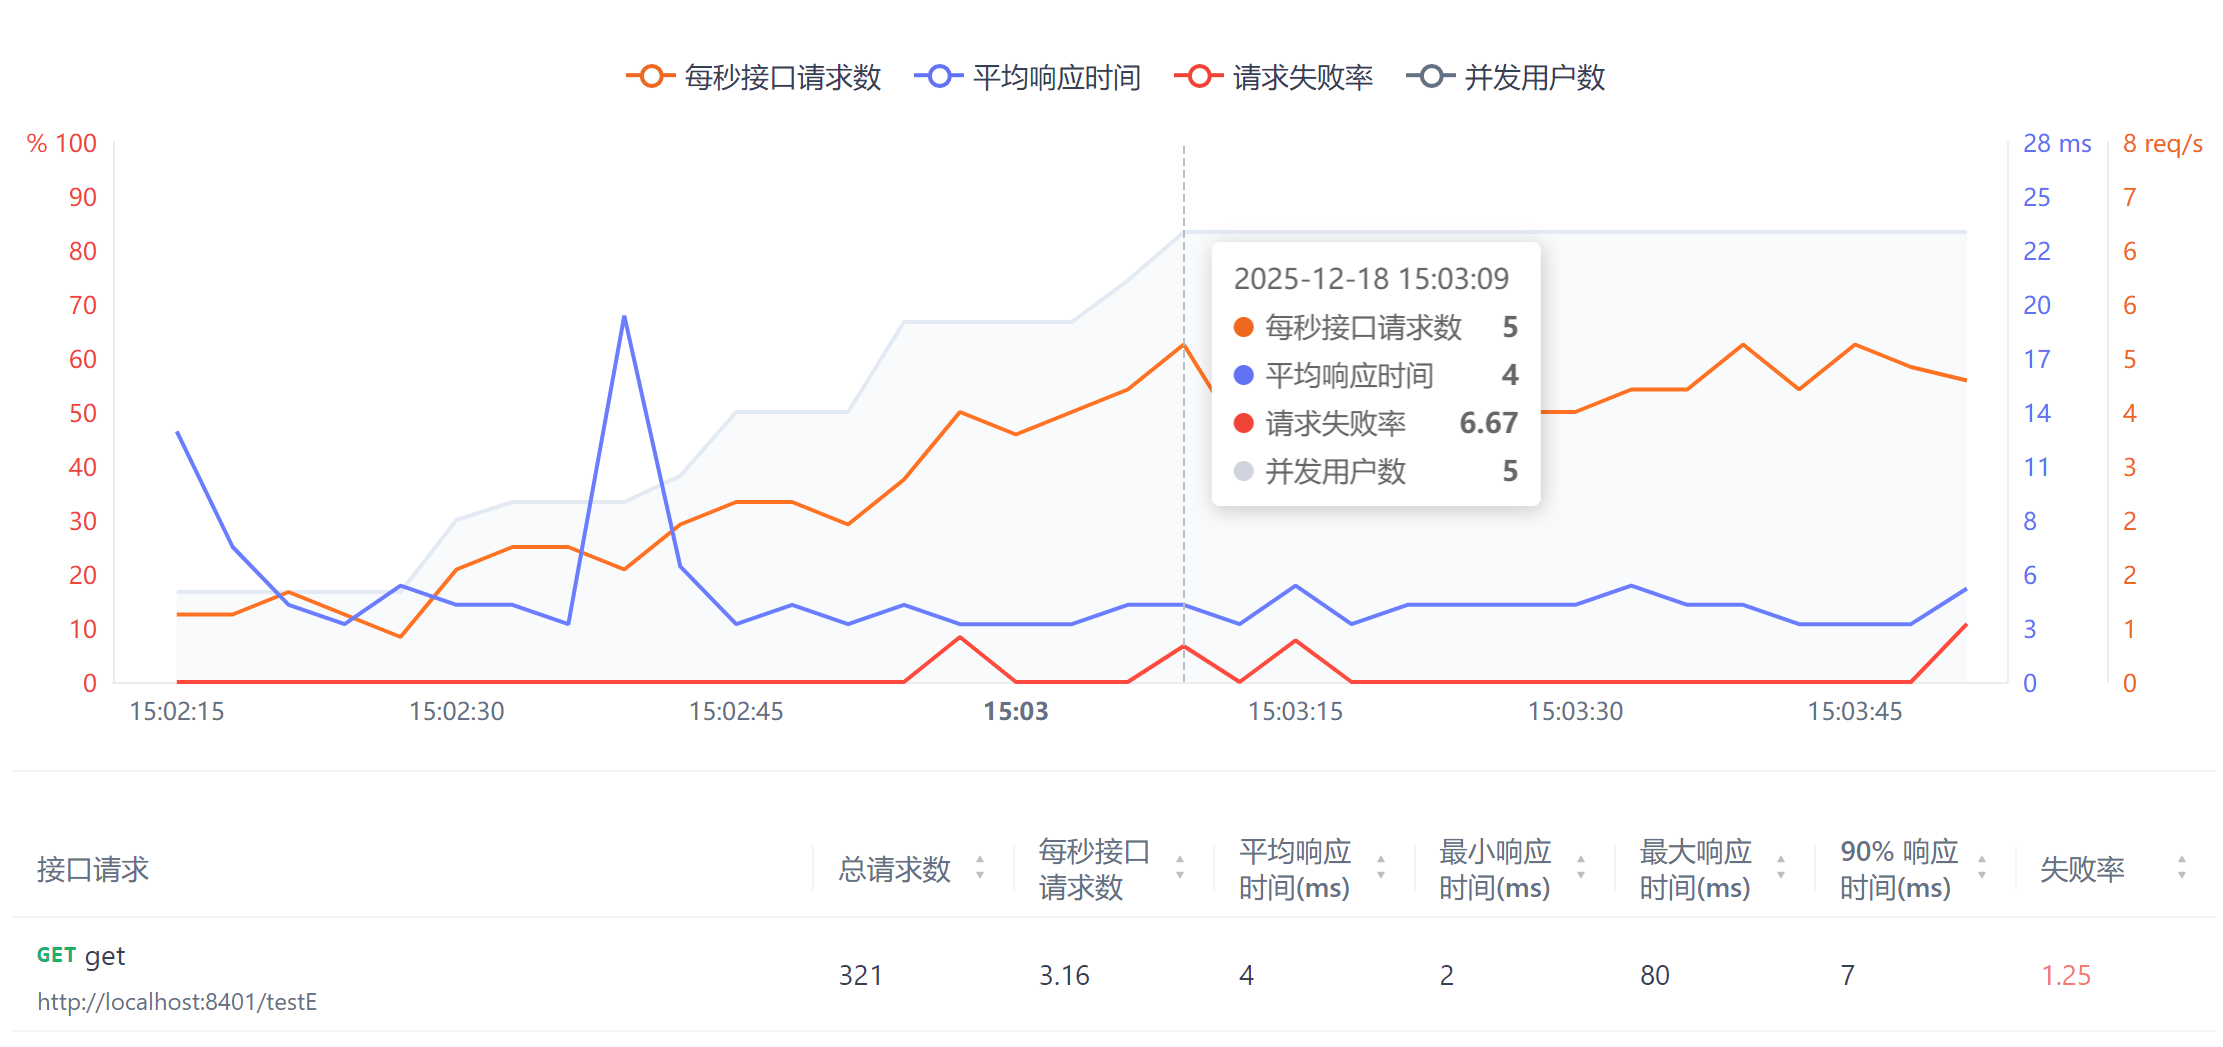Sort by 平均响应时间(ms) using its sort icon
Screen dimensions: 2223x1047
1381,868
